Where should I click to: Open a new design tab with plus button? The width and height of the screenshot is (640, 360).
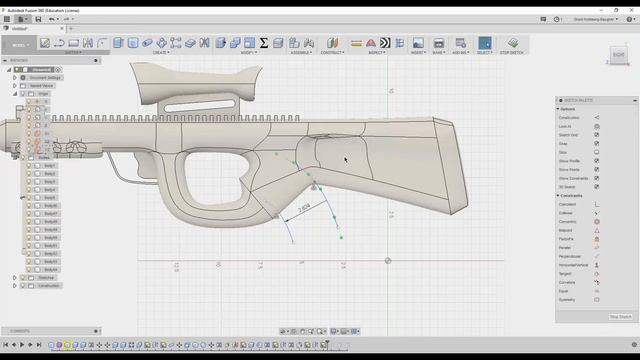71,29
